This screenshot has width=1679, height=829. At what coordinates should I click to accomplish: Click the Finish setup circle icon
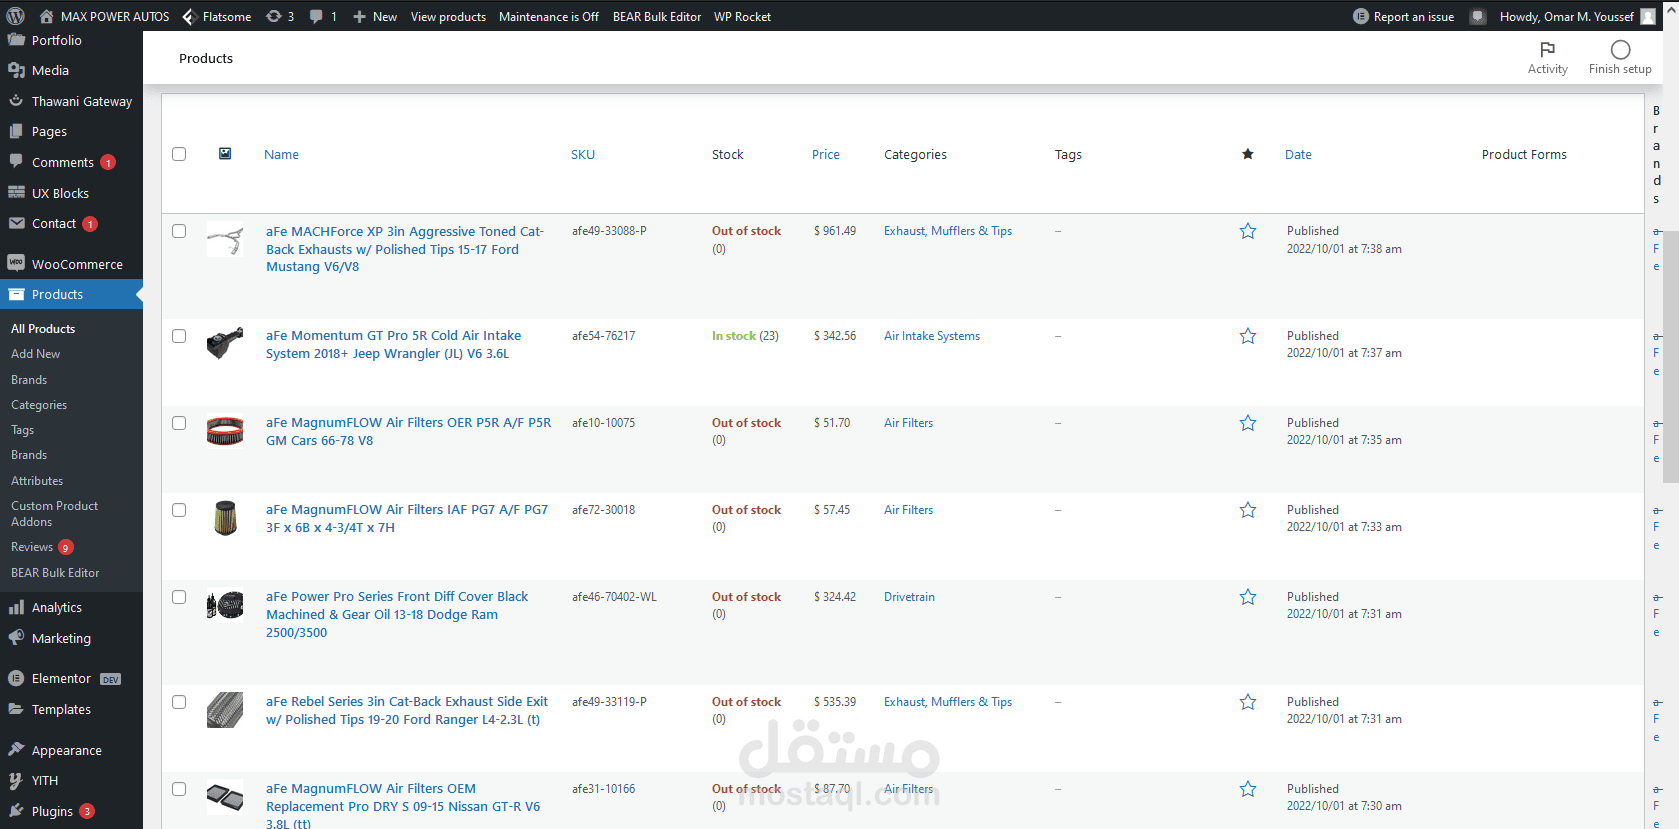click(x=1620, y=49)
